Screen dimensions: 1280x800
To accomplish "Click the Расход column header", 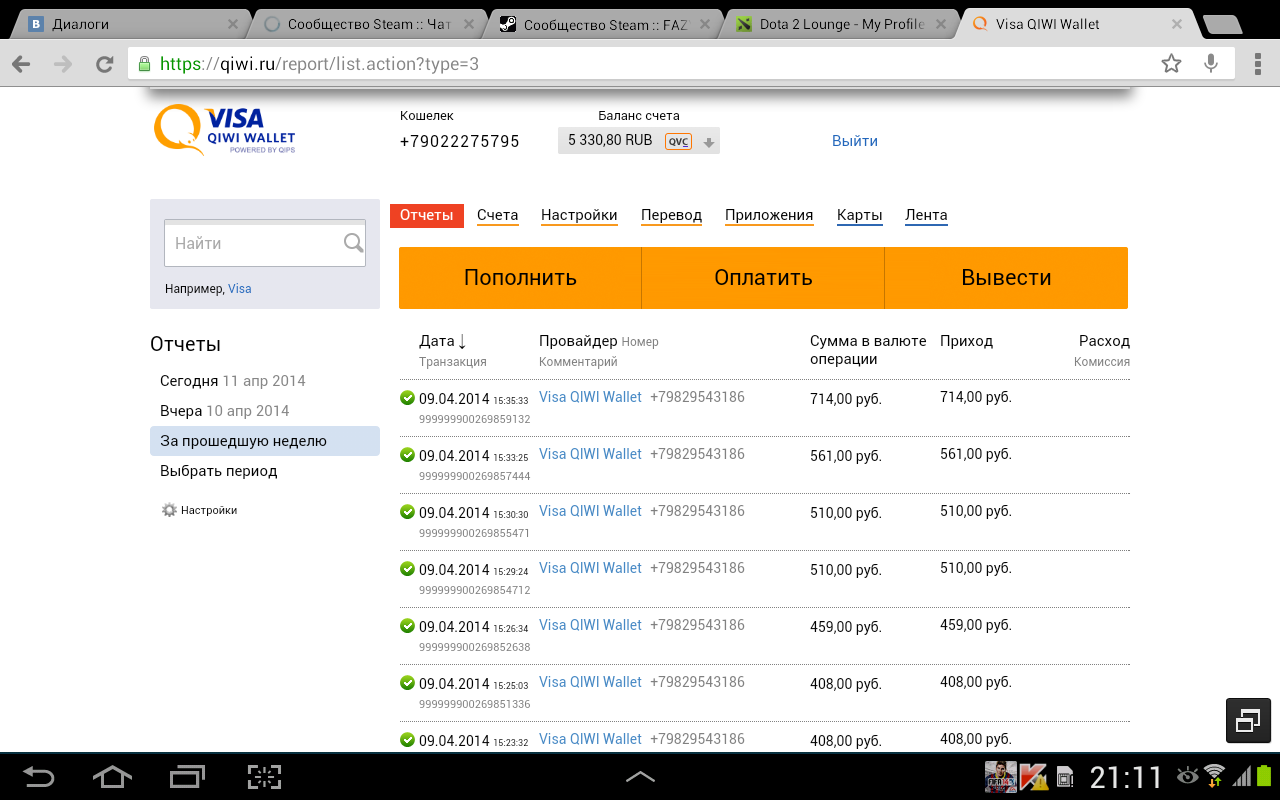I will pyautogui.click(x=1104, y=341).
